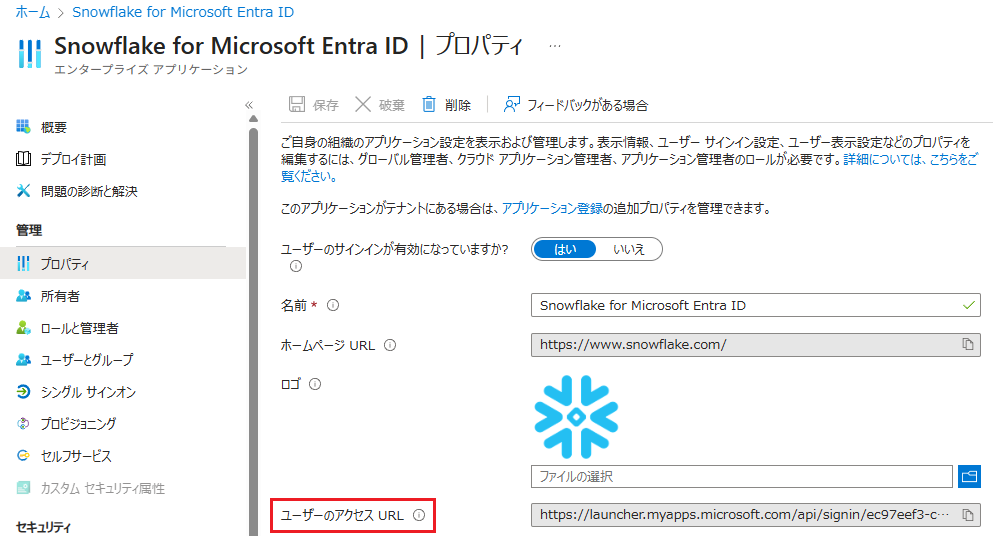Click the ホームページ URL field
Screen dimensions: 993x536
point(756,345)
